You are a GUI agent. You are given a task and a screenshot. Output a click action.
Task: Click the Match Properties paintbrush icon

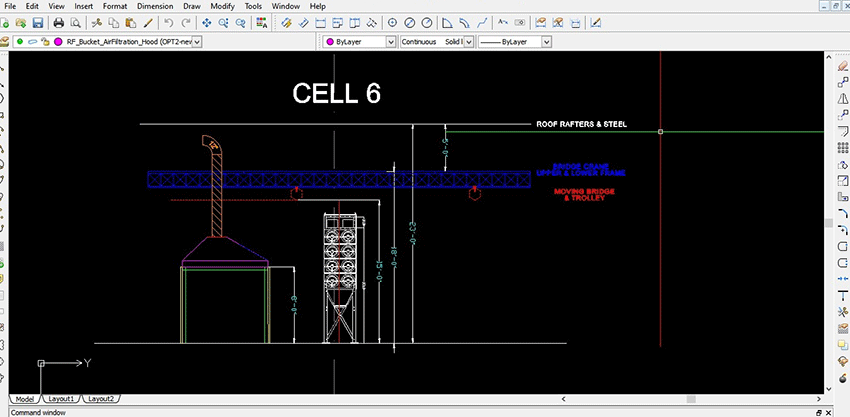(x=147, y=22)
